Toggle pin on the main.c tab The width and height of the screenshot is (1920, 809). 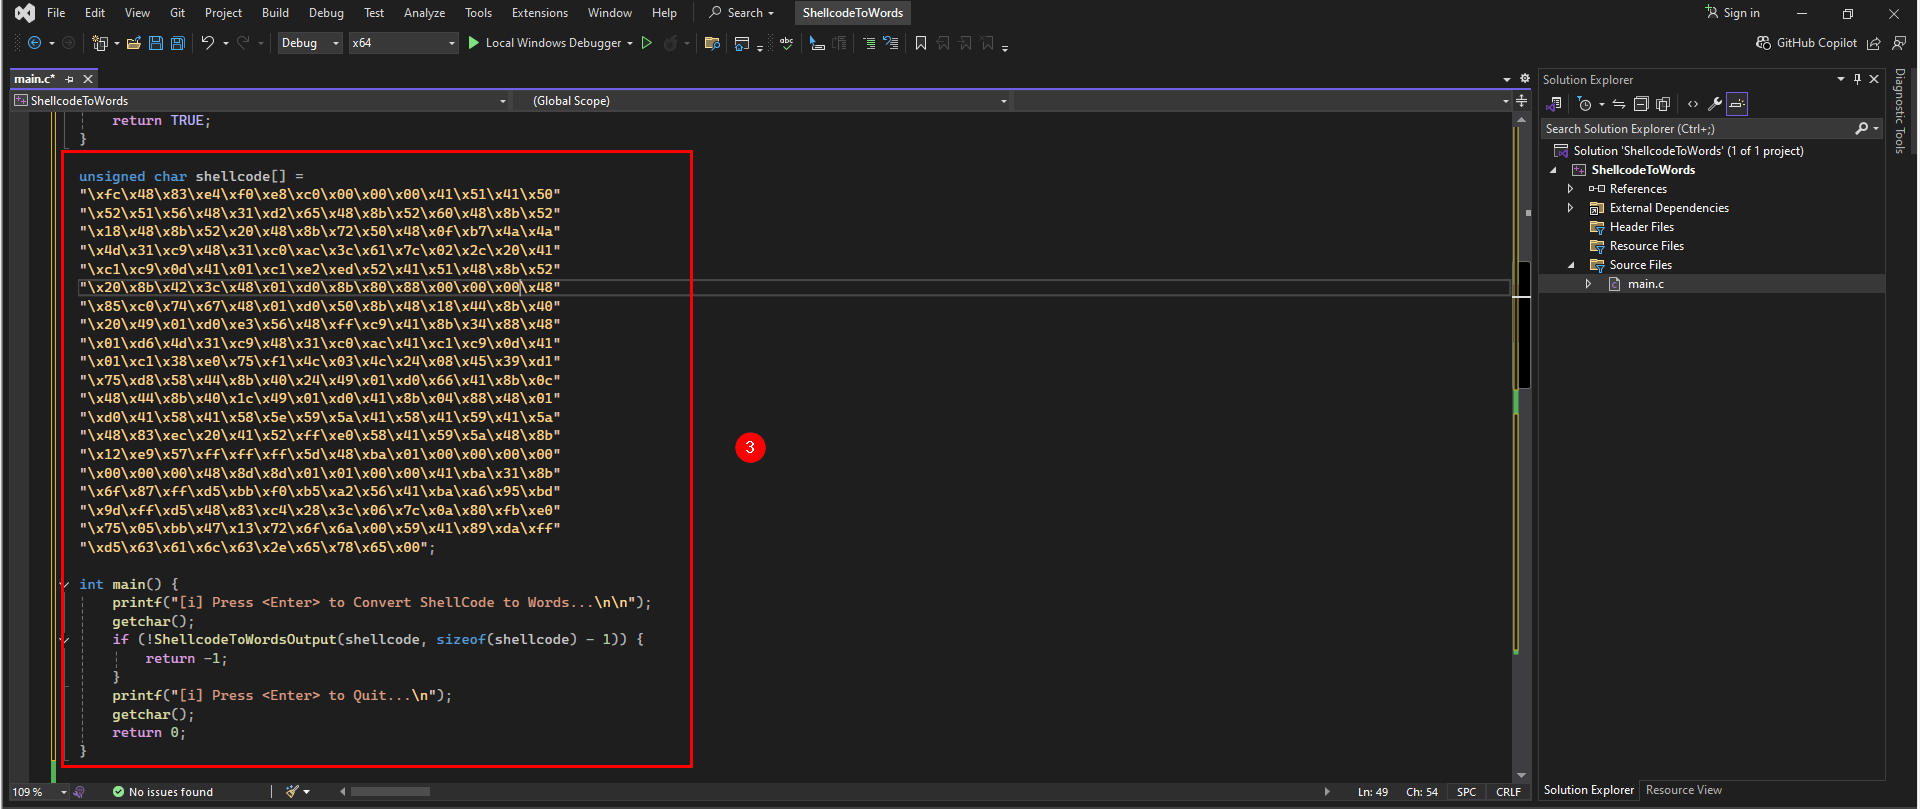[69, 79]
